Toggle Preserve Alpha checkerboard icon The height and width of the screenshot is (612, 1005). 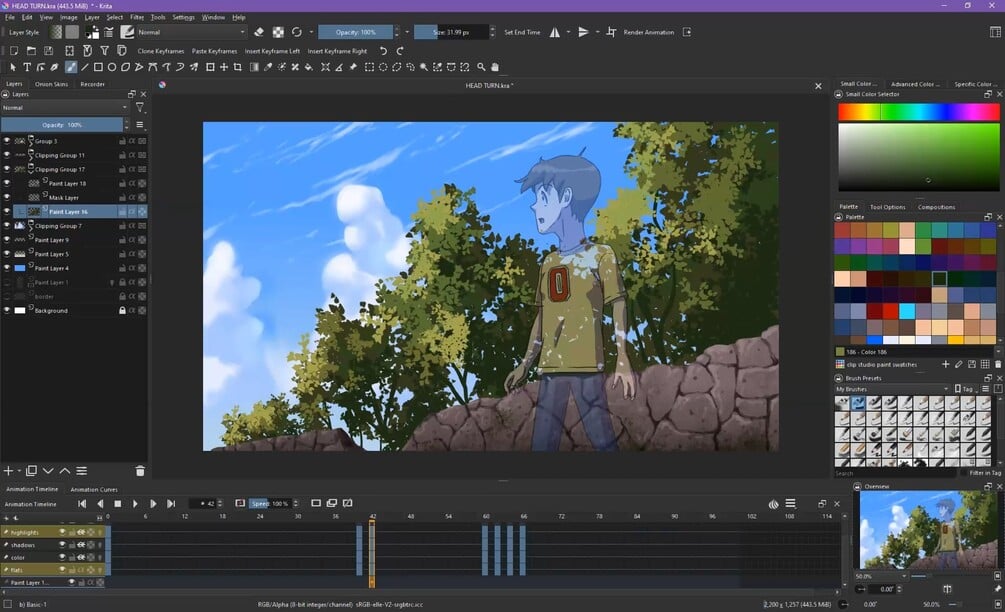coord(278,32)
